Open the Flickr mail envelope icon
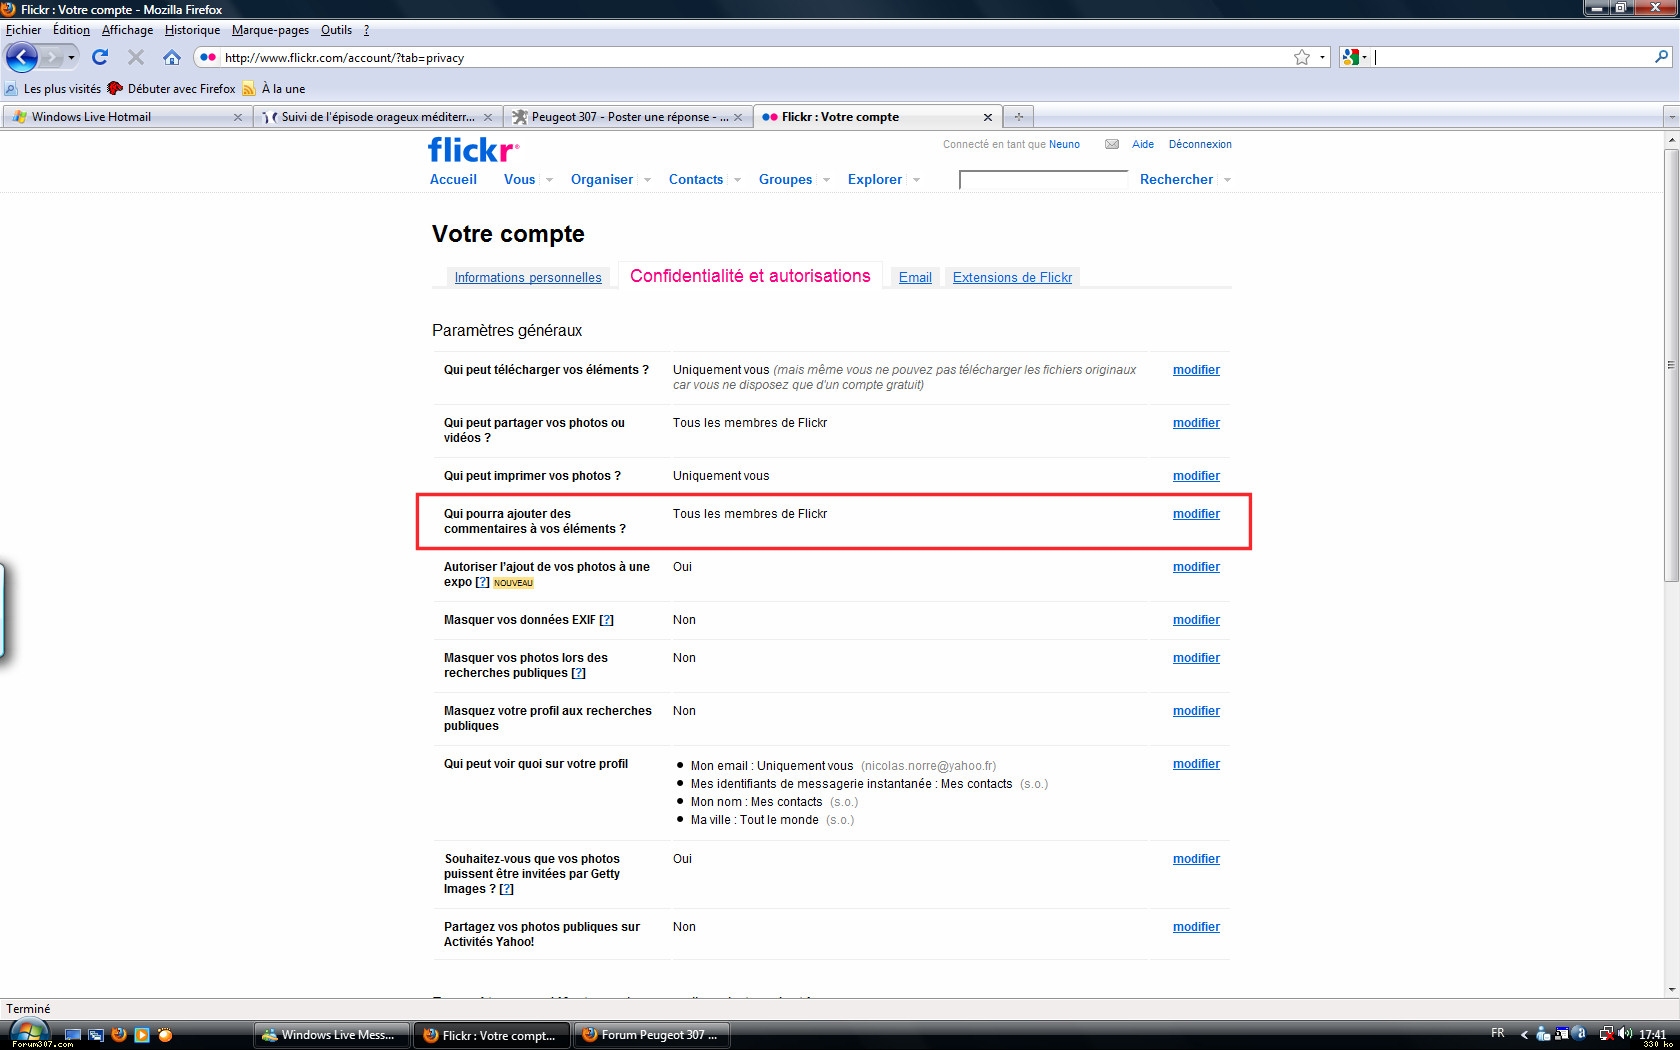Screen dimensions: 1680x1050 (x=1111, y=144)
